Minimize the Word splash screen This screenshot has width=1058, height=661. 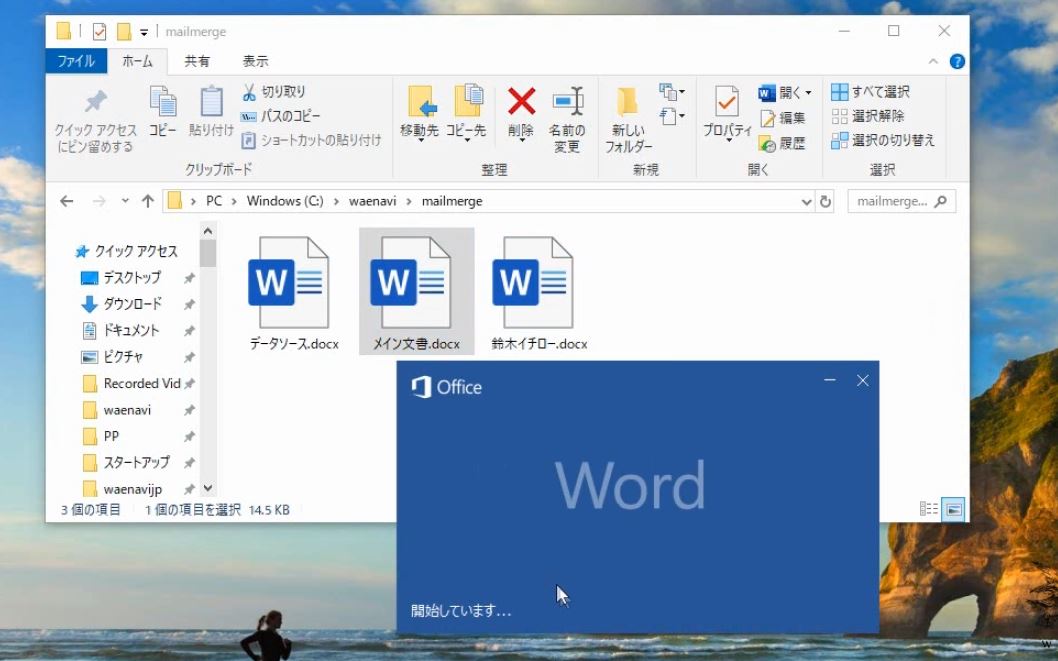(x=830, y=380)
